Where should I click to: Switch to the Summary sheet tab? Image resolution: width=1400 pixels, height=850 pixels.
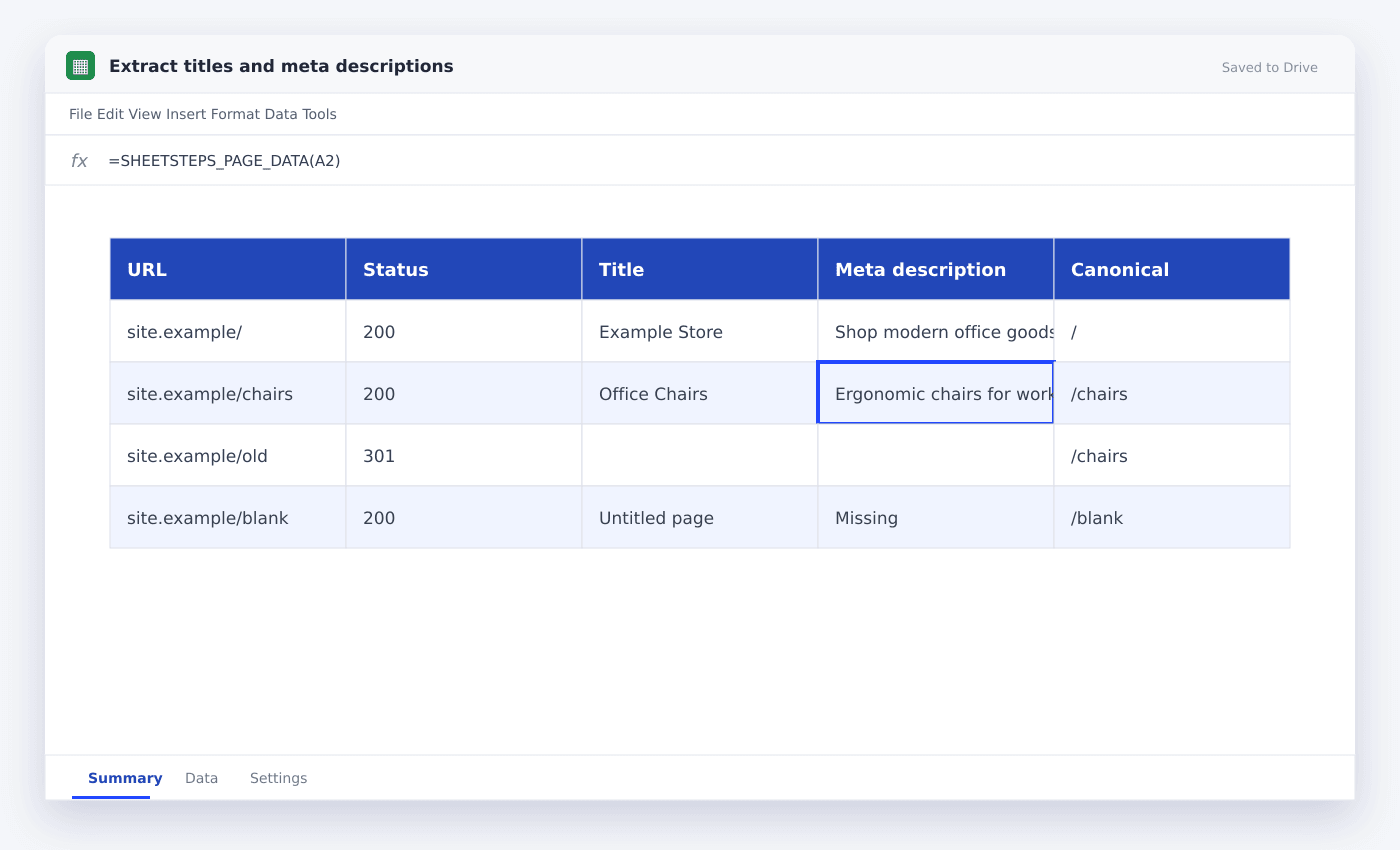coord(125,778)
